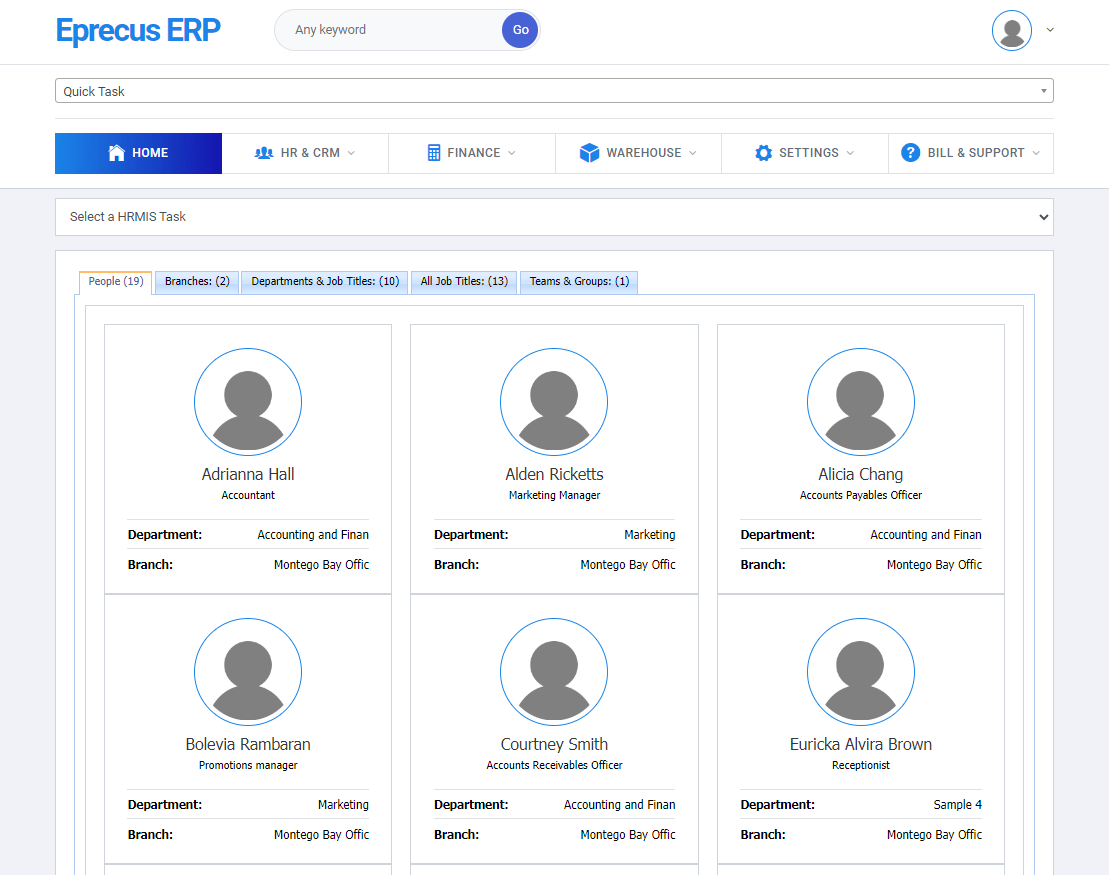Go to the HOME menu
The height and width of the screenshot is (875, 1109).
(139, 153)
